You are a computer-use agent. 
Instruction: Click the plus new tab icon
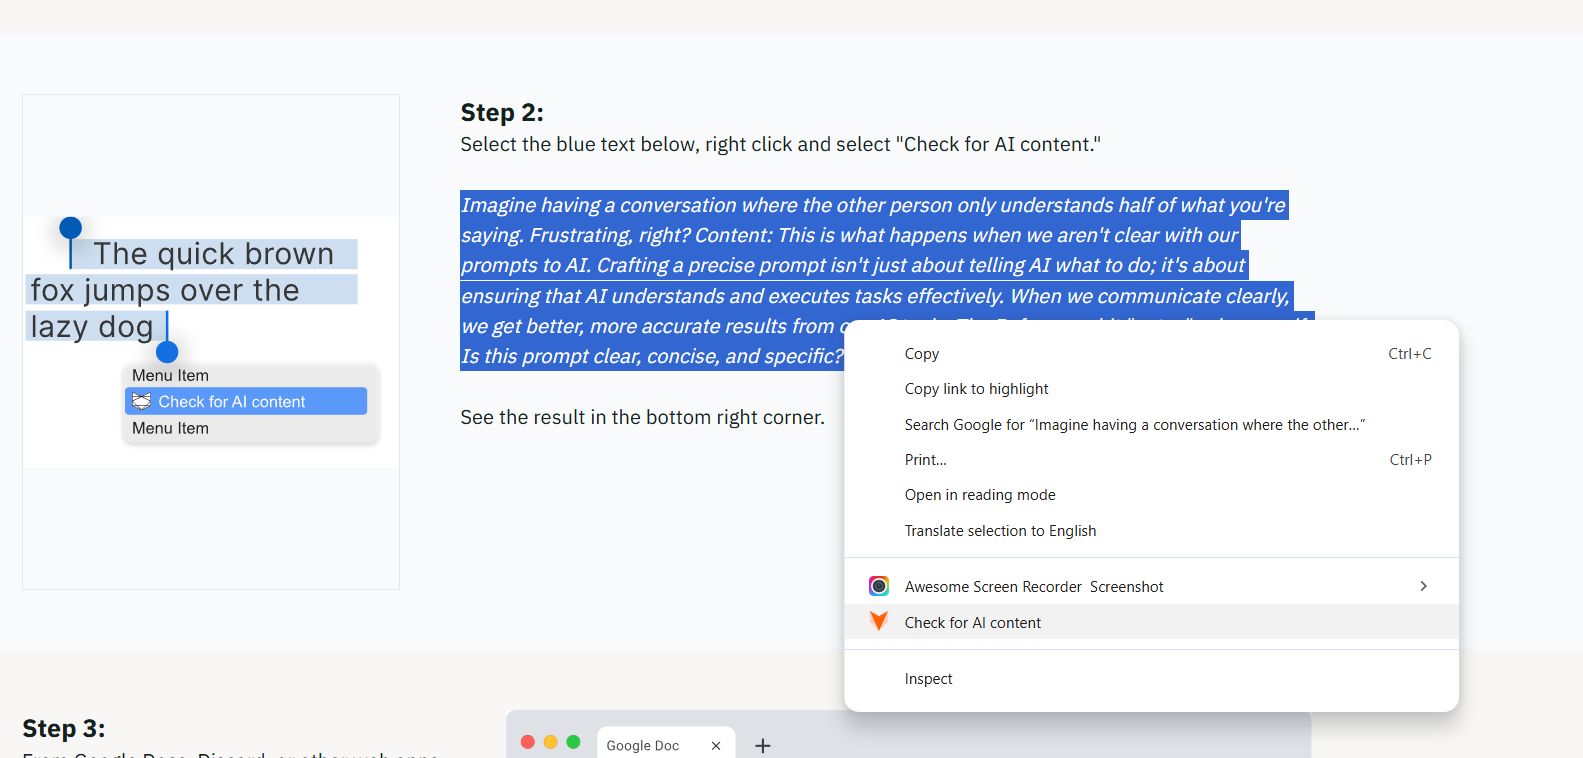[x=763, y=745]
